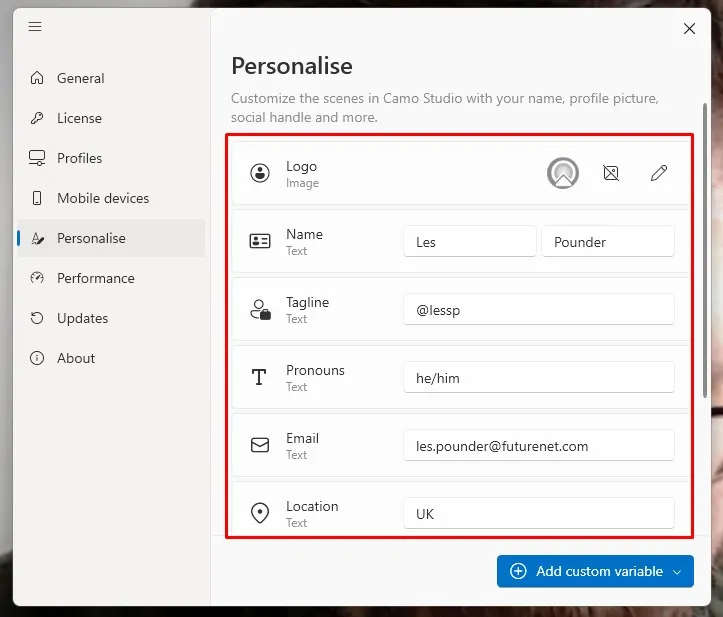Open the License section

79,118
